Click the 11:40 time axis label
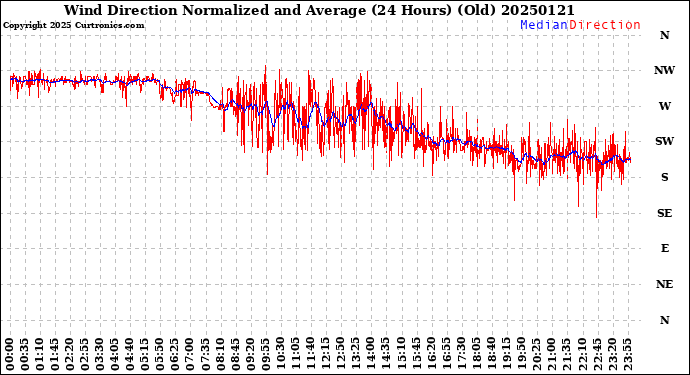 311,354
